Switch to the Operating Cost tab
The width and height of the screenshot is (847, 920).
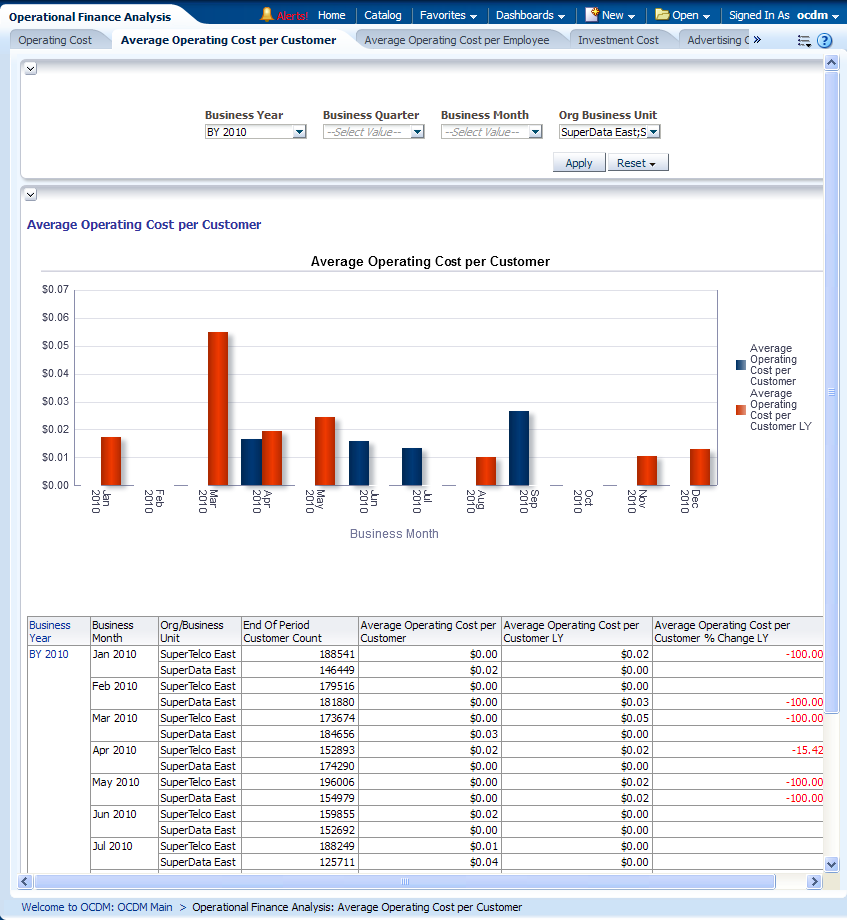(55, 40)
